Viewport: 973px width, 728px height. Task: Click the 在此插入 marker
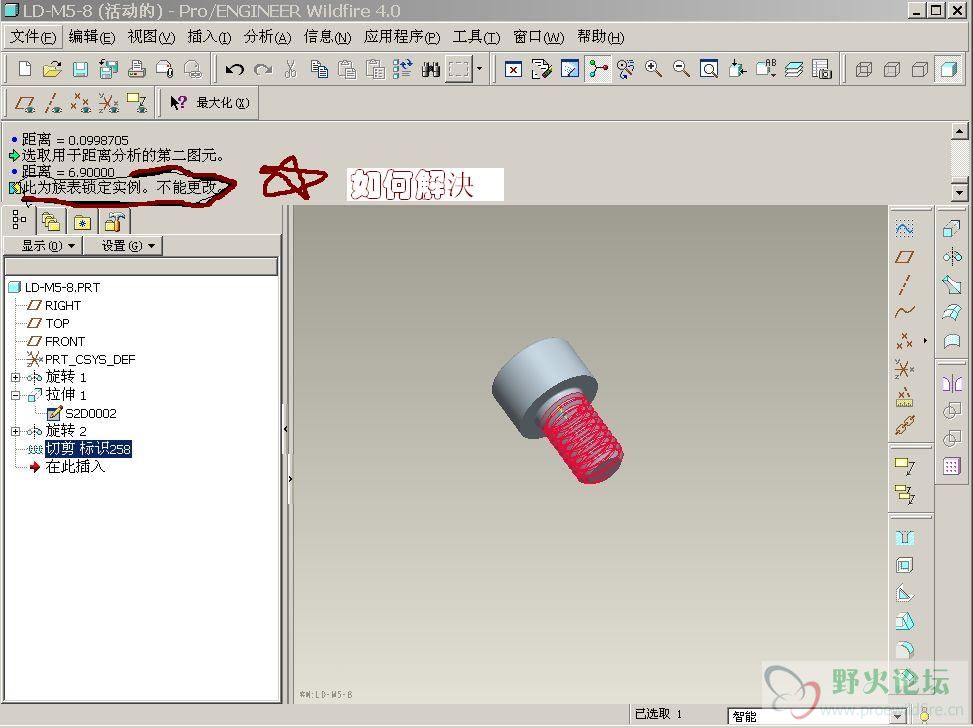coord(75,467)
